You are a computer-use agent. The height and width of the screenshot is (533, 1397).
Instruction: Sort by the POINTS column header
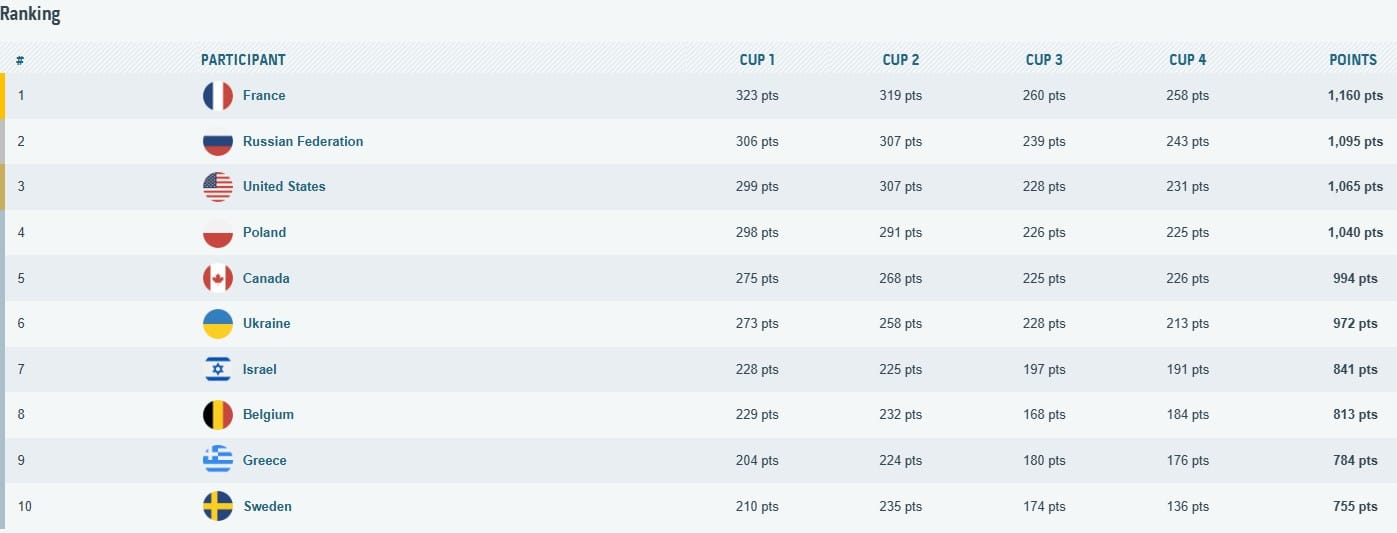pyautogui.click(x=1353, y=60)
